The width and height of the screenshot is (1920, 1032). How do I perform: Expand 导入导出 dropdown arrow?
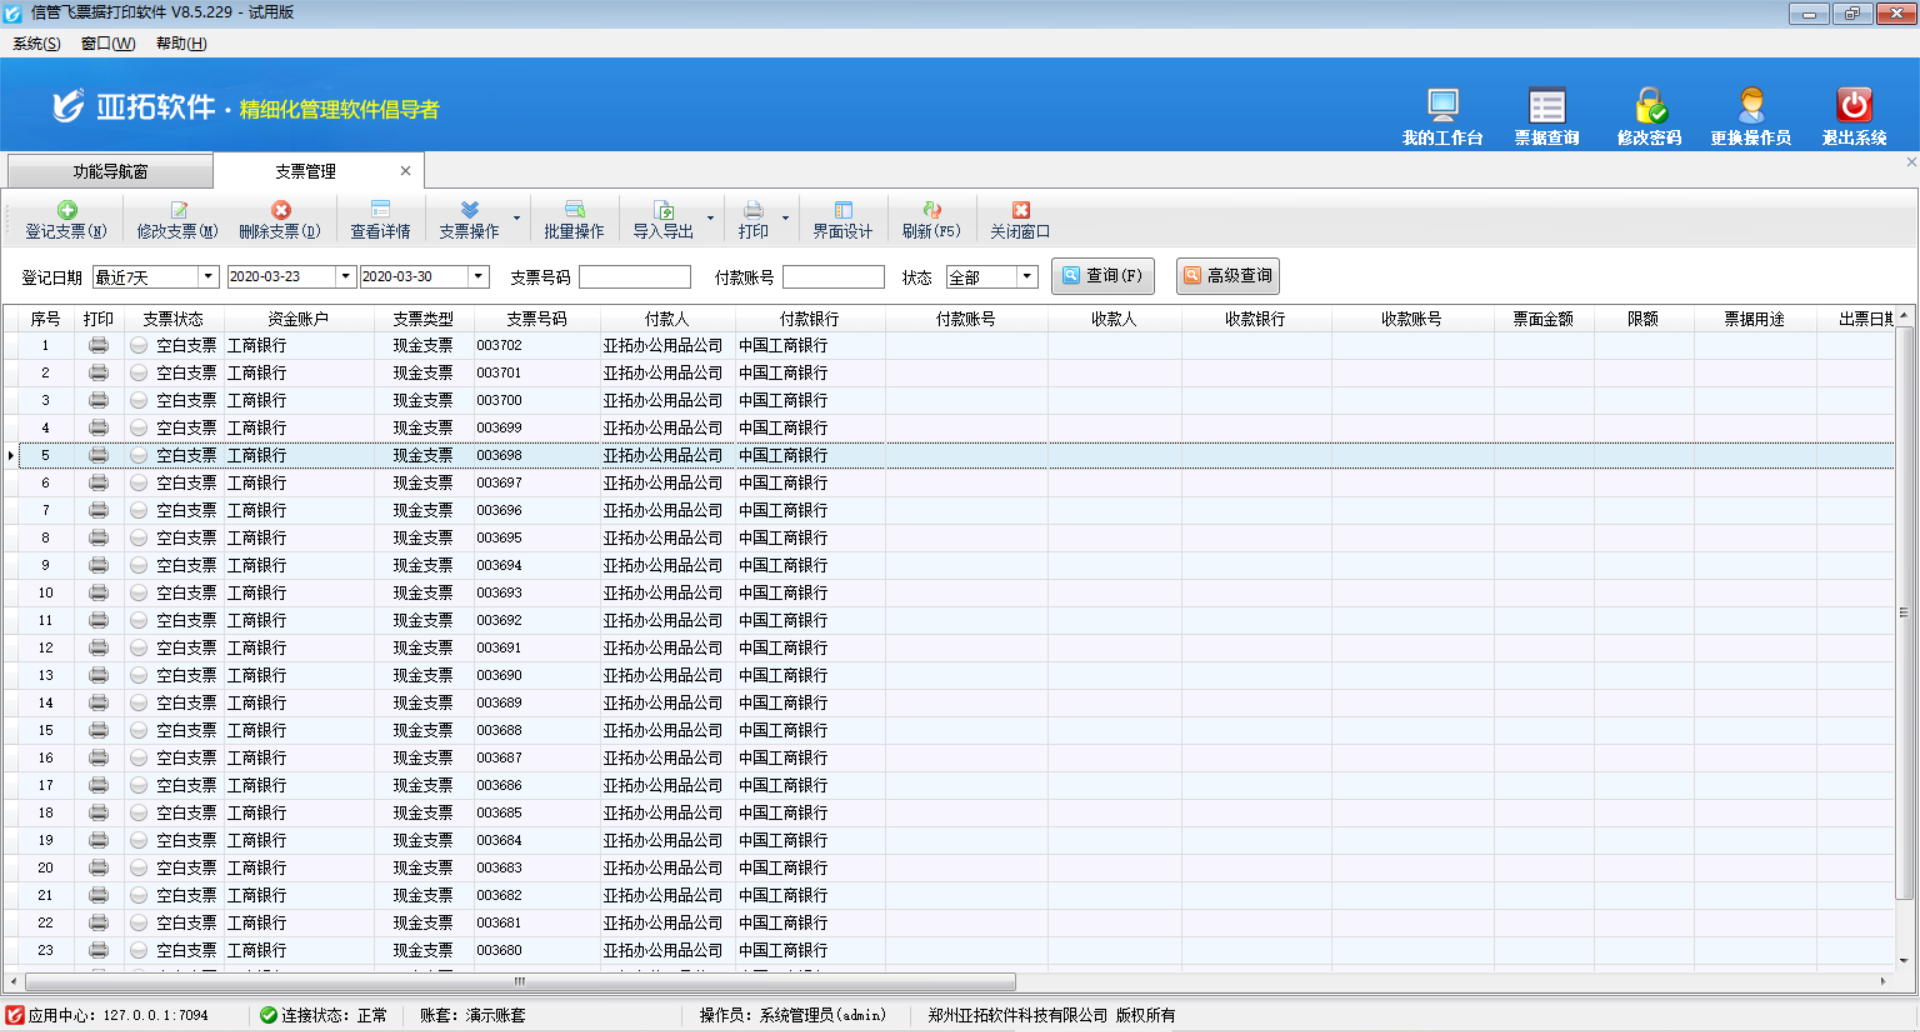coord(711,218)
